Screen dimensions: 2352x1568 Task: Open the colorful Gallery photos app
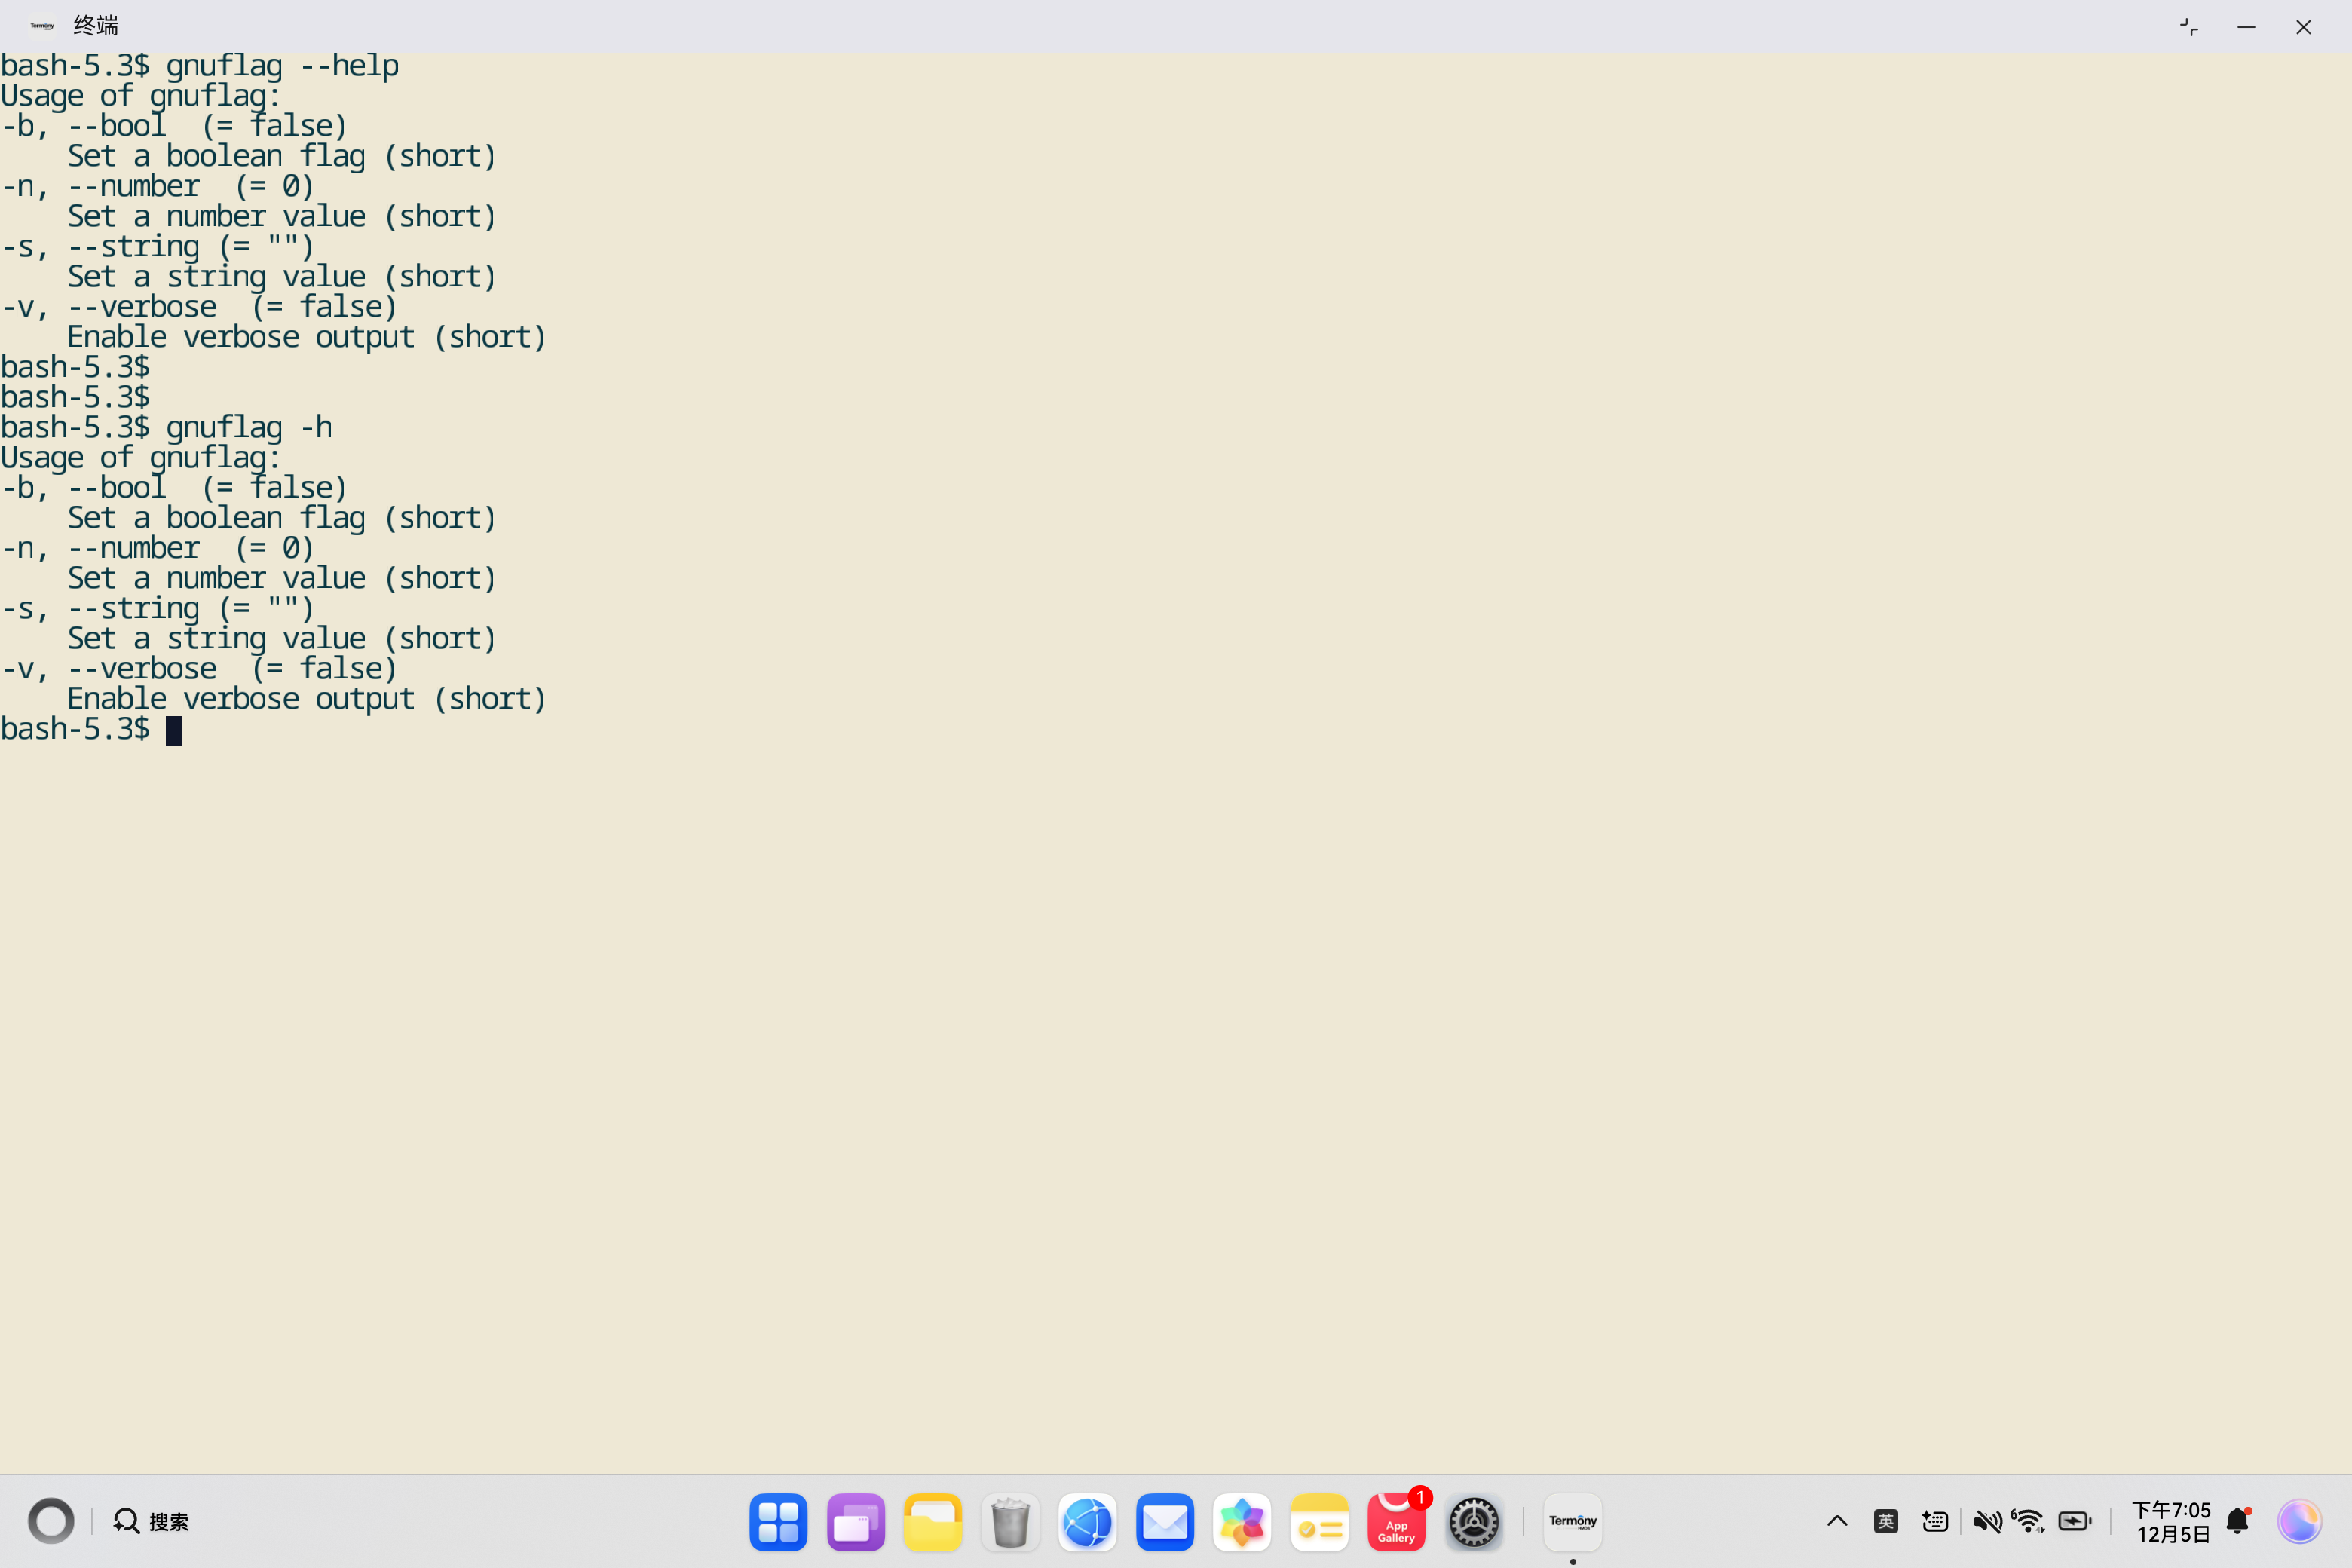pyautogui.click(x=1241, y=1522)
